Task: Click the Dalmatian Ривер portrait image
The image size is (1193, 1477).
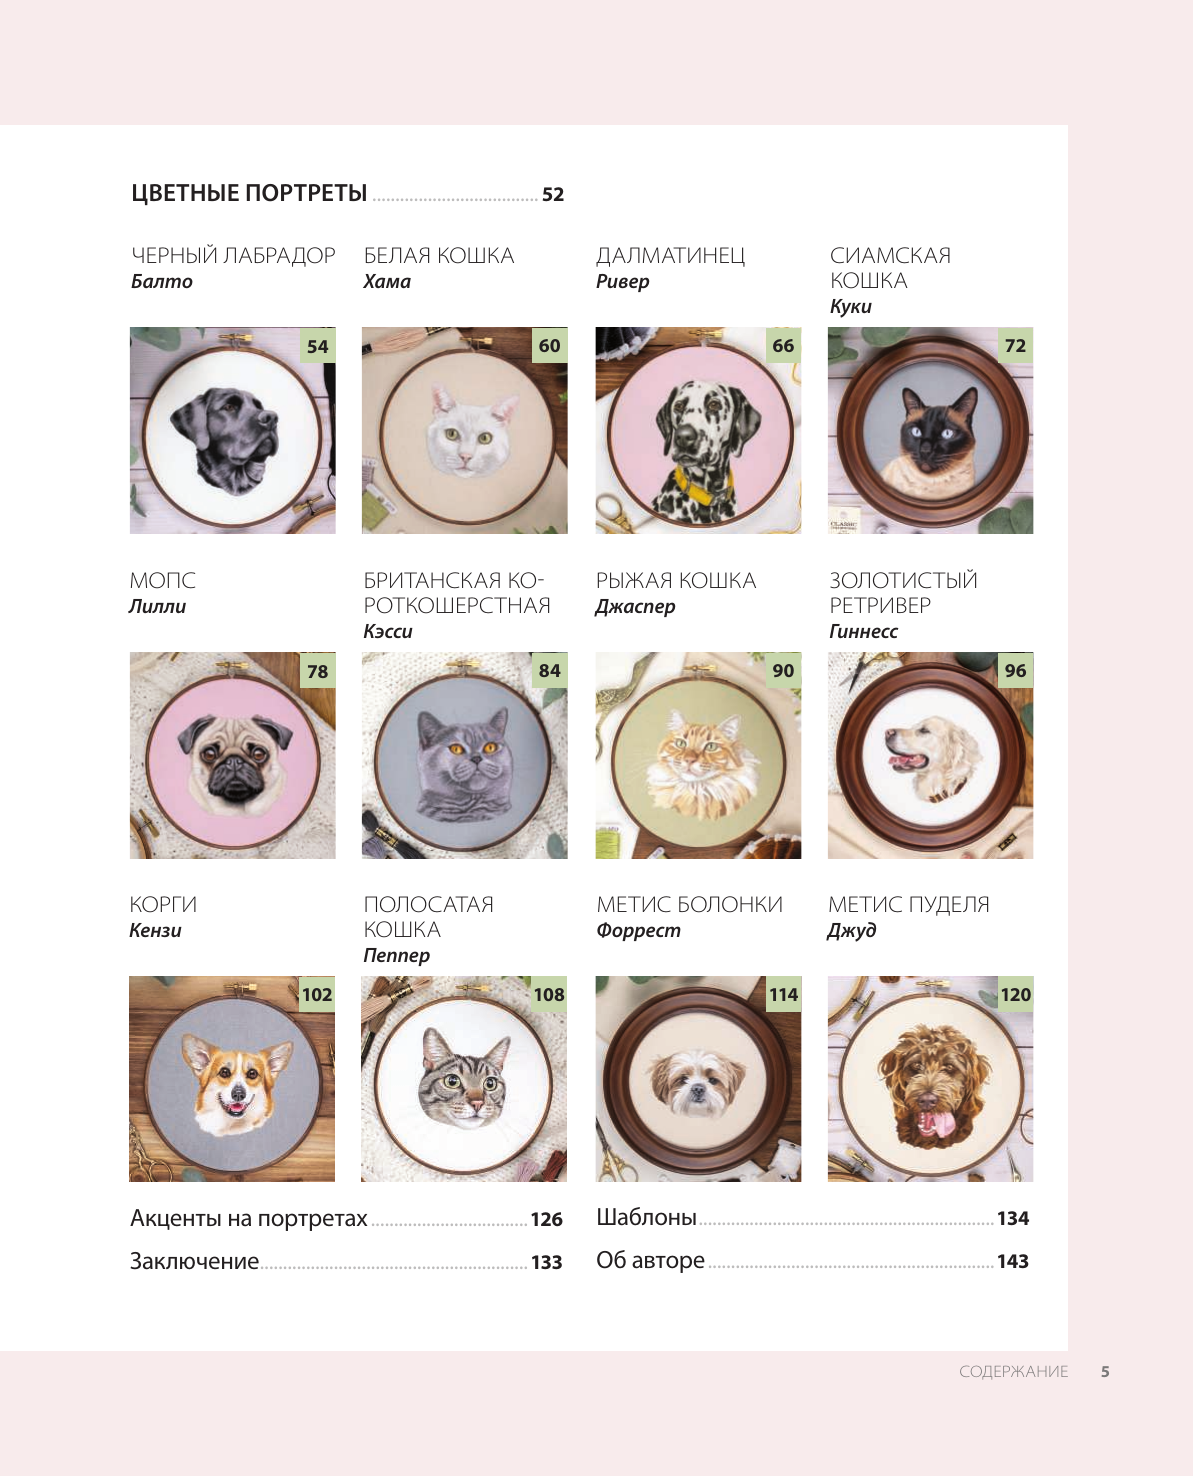Action: coord(698,430)
